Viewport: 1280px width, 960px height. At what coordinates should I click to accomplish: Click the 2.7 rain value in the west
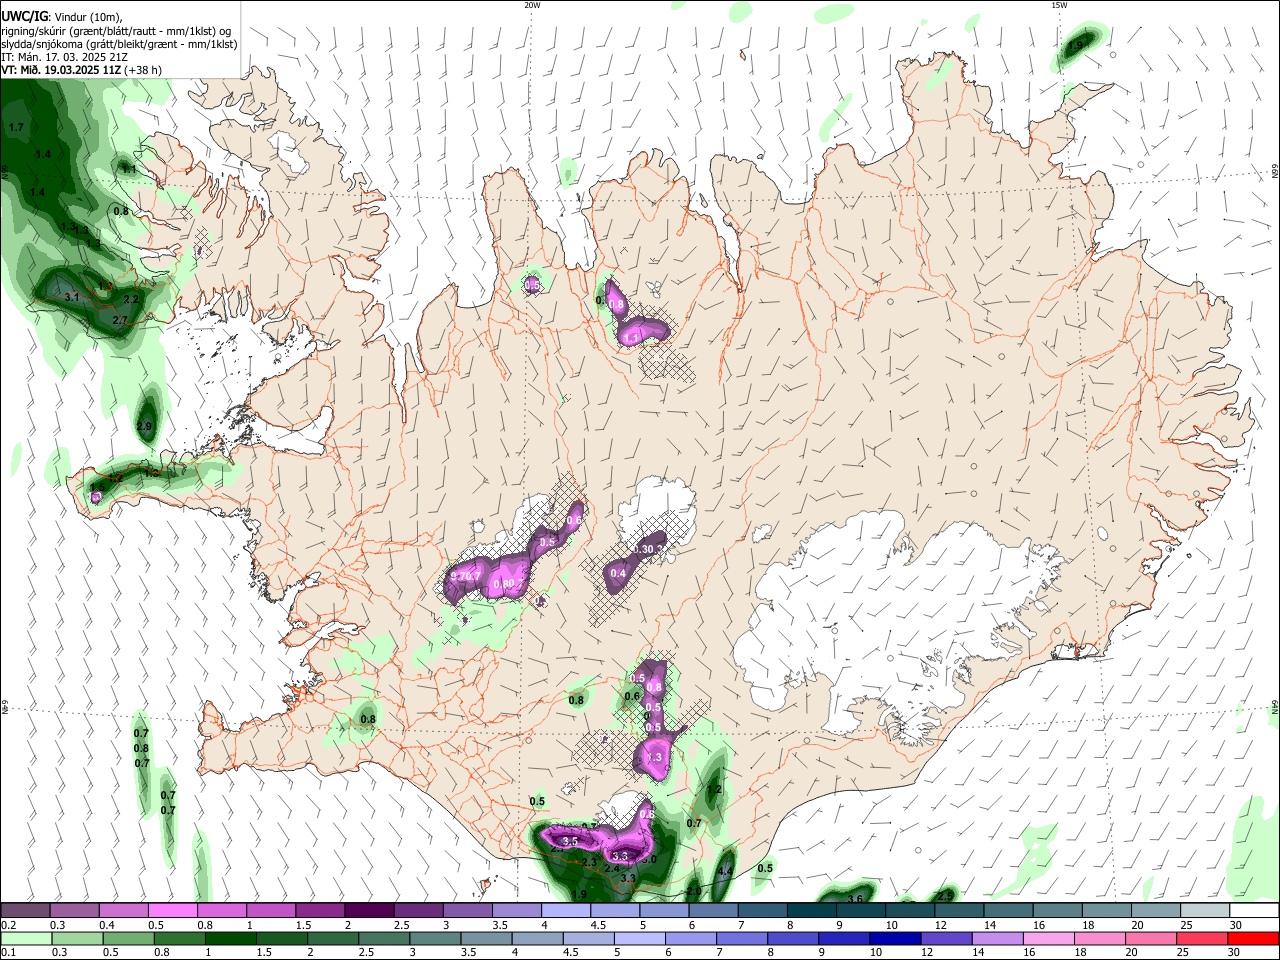(x=120, y=320)
